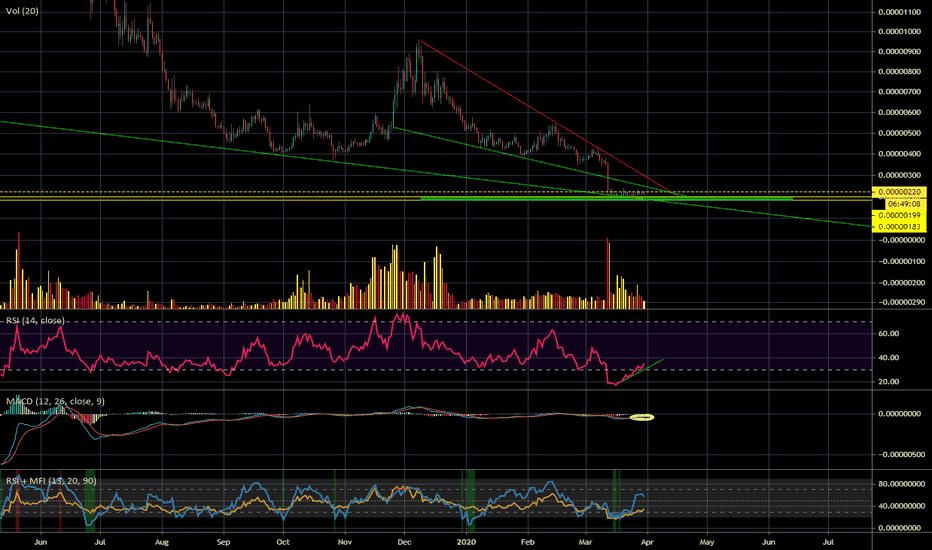Click the 40.00000000 axis value in RSI+MFI pane
Image resolution: width=932 pixels, height=550 pixels.
tap(902, 506)
